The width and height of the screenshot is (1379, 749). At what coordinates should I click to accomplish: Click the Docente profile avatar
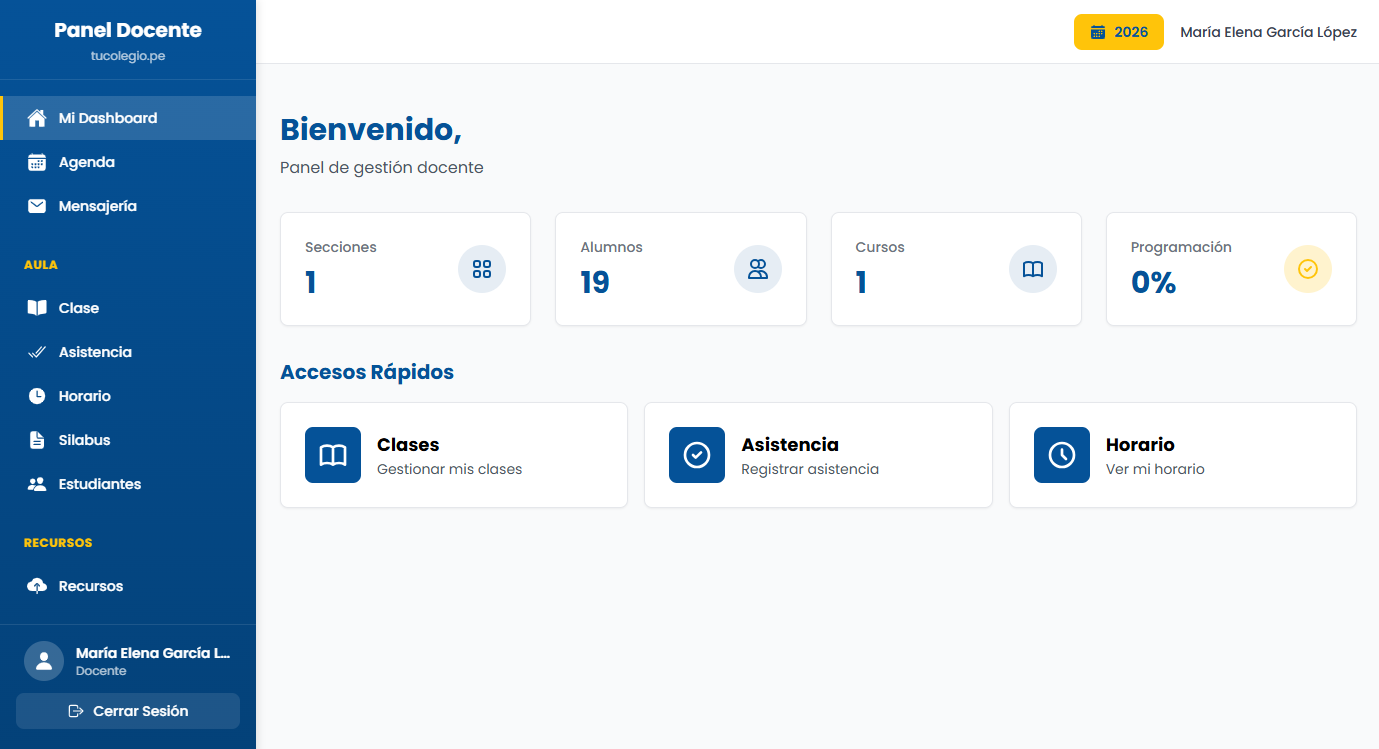click(x=44, y=660)
